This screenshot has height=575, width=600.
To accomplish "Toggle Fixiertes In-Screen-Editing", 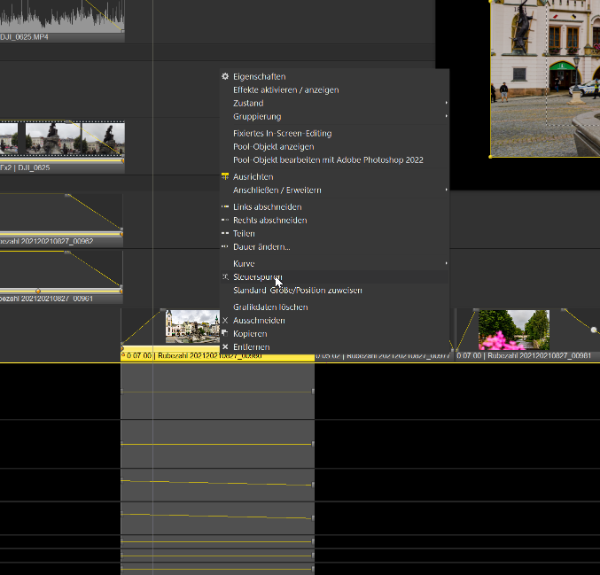I will pos(282,133).
